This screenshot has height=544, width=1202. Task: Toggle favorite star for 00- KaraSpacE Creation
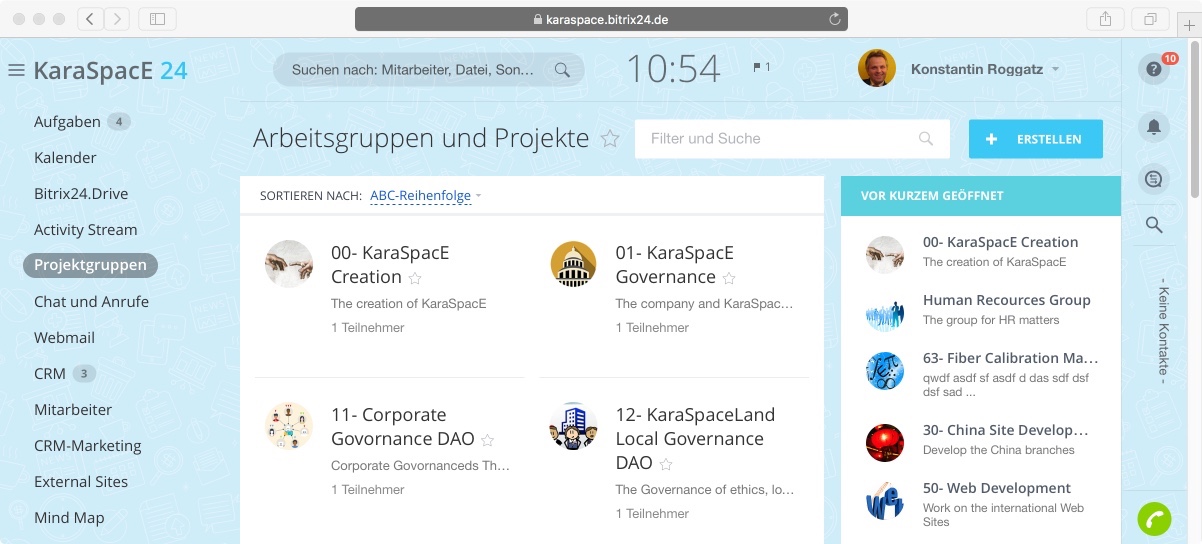[x=415, y=278]
